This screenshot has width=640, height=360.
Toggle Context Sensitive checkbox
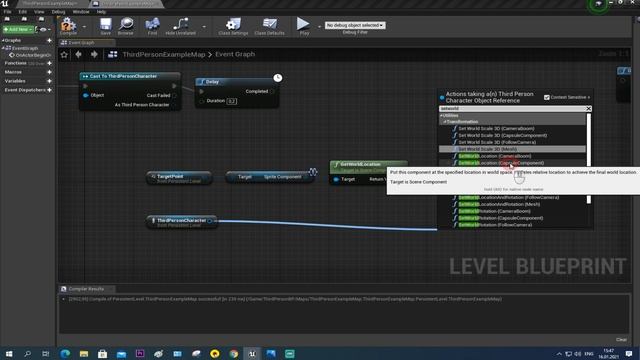click(547, 97)
